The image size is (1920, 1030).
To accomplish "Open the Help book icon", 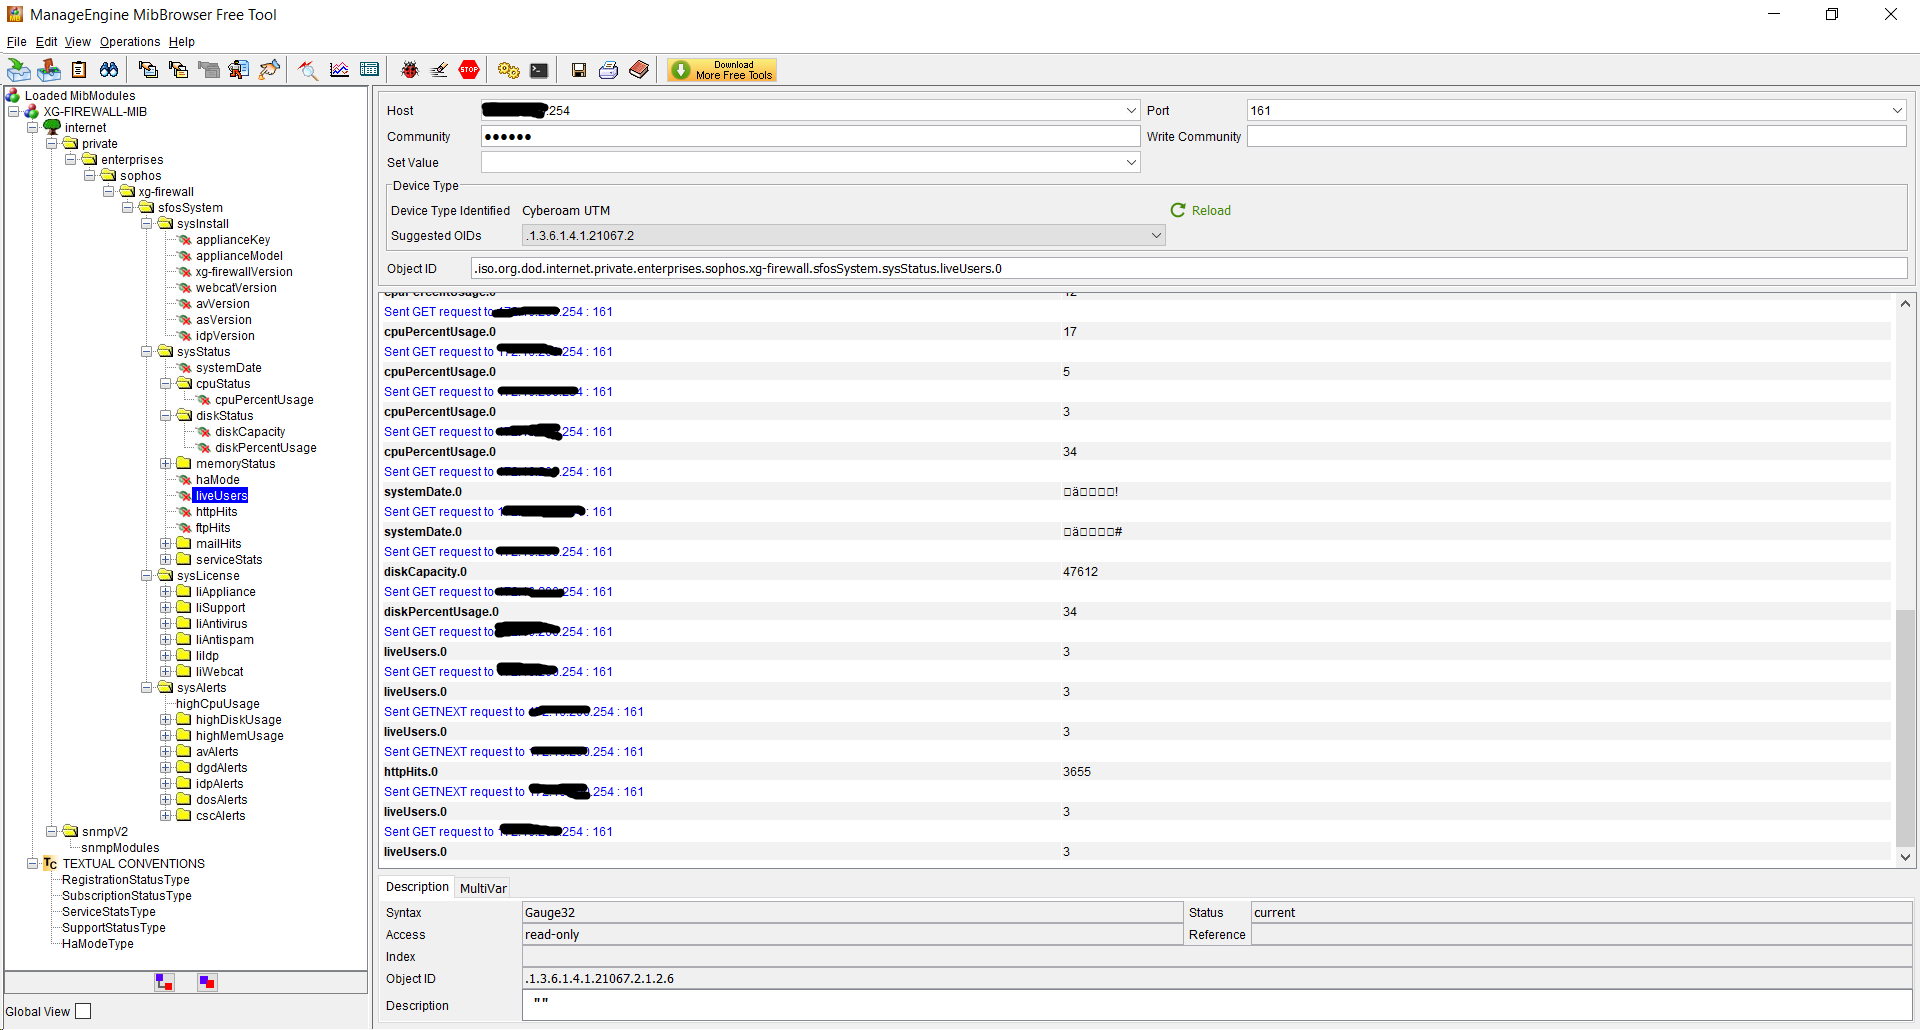I will 639,70.
